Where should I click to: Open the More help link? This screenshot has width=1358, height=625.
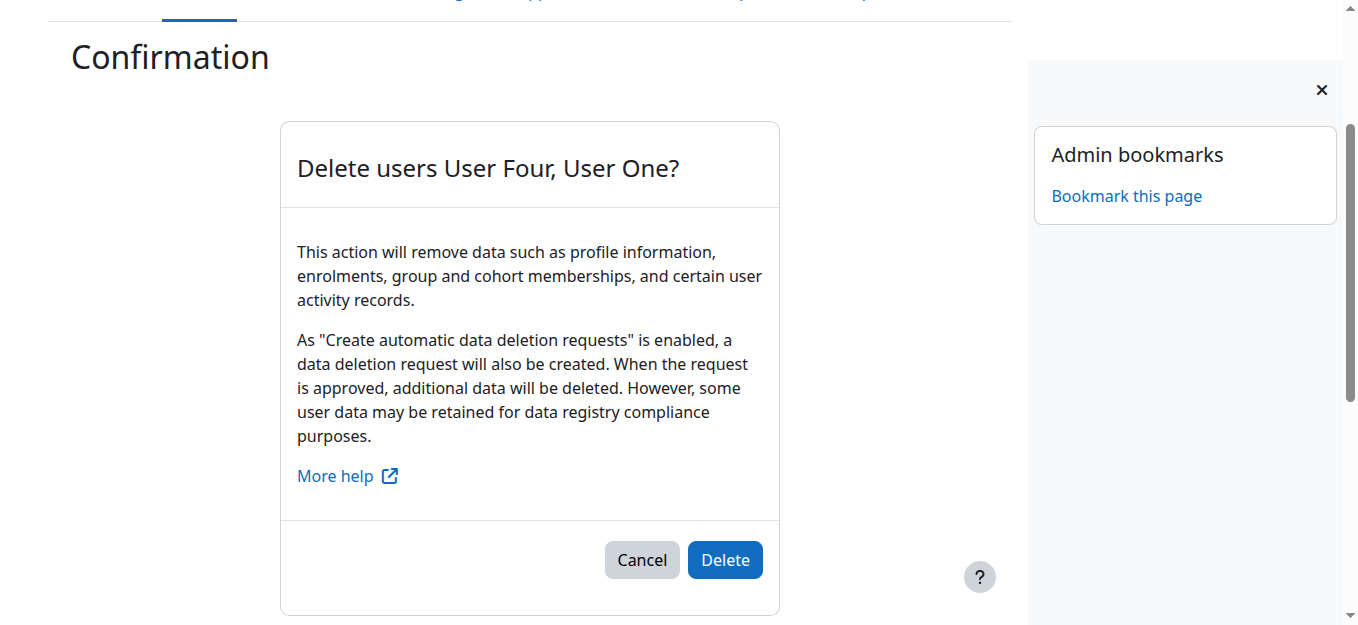coord(335,476)
